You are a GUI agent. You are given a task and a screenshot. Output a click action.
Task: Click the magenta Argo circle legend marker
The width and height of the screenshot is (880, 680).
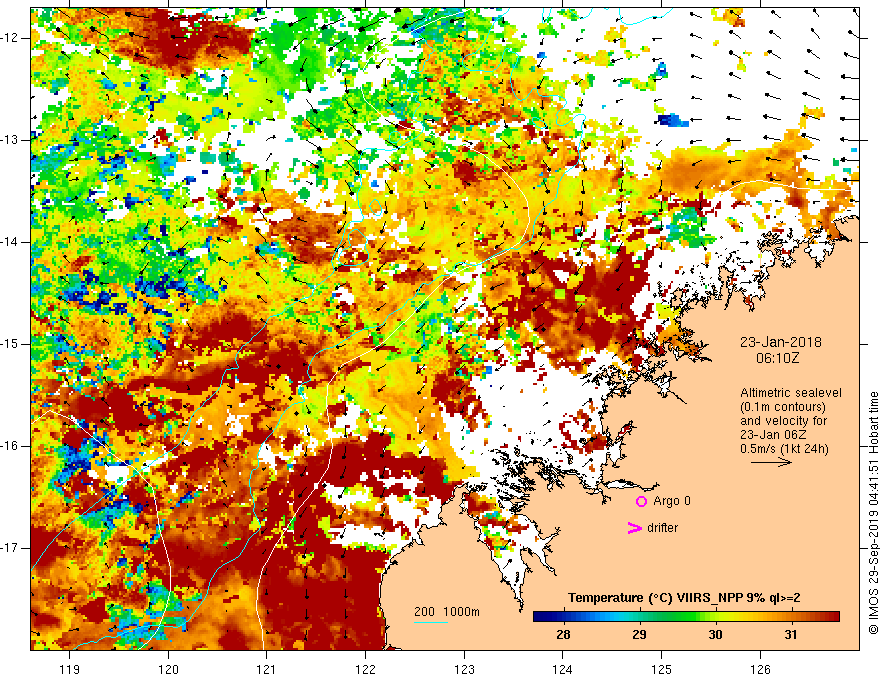[x=641, y=502]
